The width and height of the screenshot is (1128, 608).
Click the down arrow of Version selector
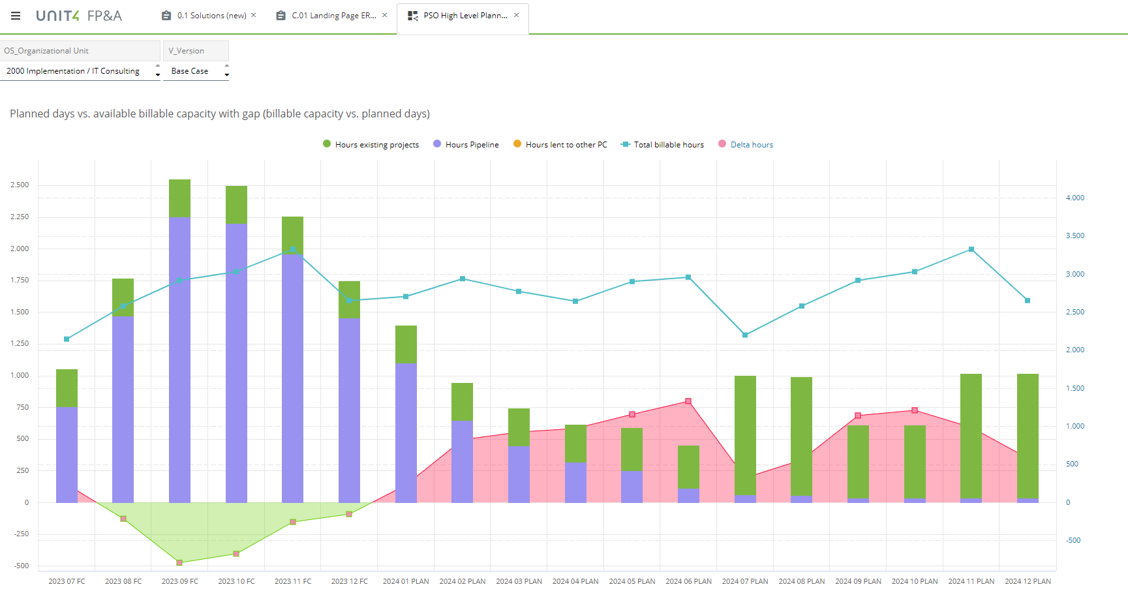click(x=227, y=75)
